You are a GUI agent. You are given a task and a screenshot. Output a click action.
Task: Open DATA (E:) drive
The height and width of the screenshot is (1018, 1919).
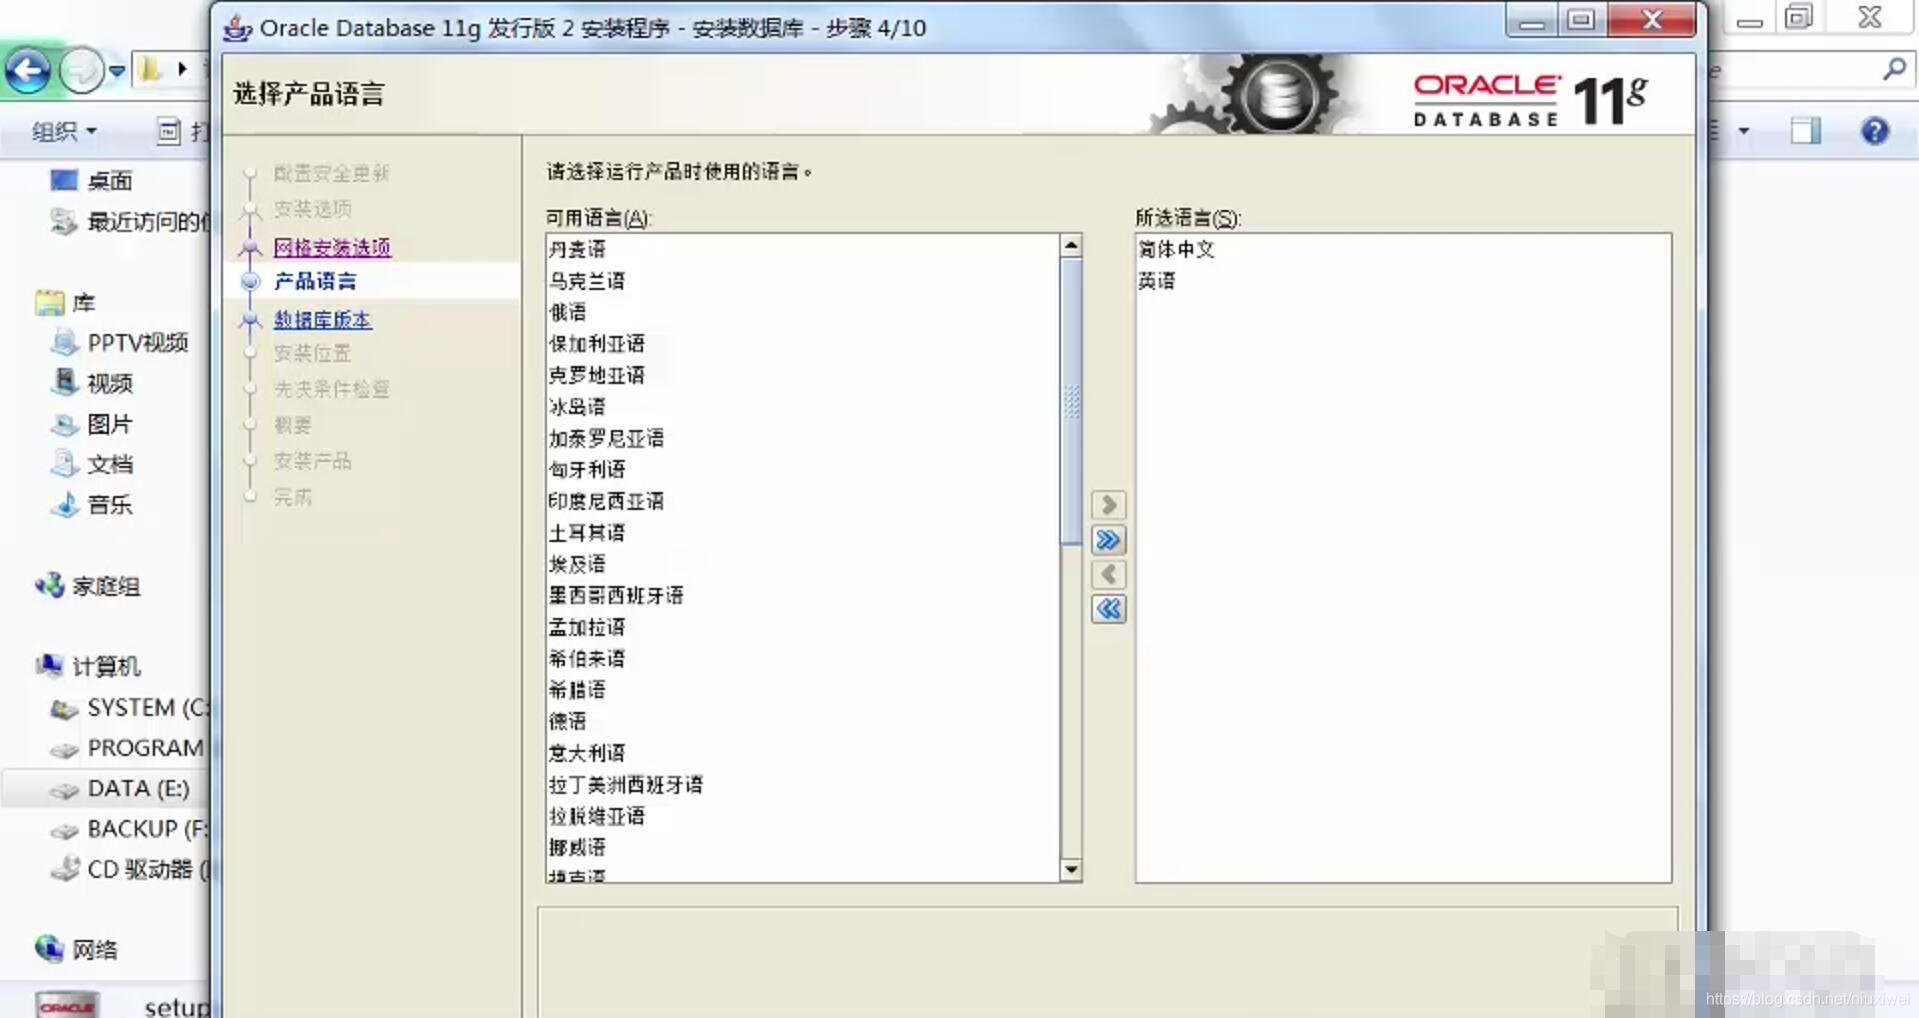(120, 789)
